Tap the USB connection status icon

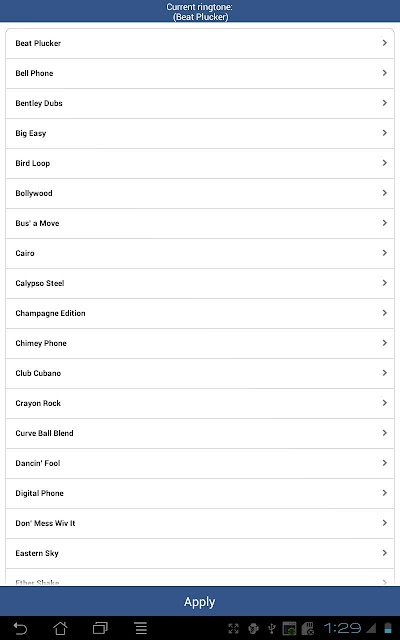point(271,629)
